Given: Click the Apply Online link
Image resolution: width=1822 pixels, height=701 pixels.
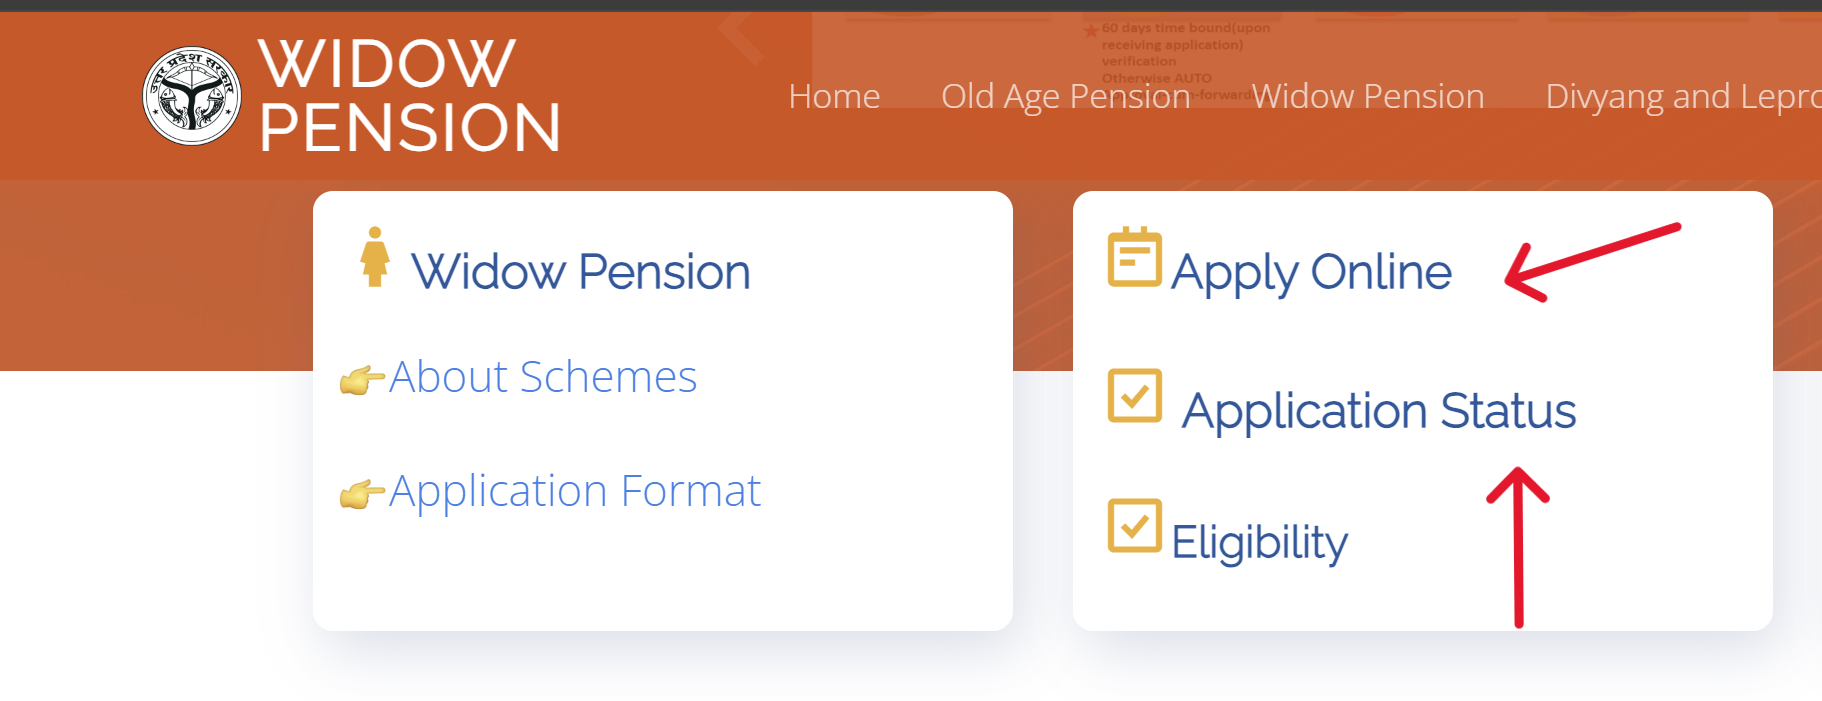Looking at the screenshot, I should pos(1312,271).
